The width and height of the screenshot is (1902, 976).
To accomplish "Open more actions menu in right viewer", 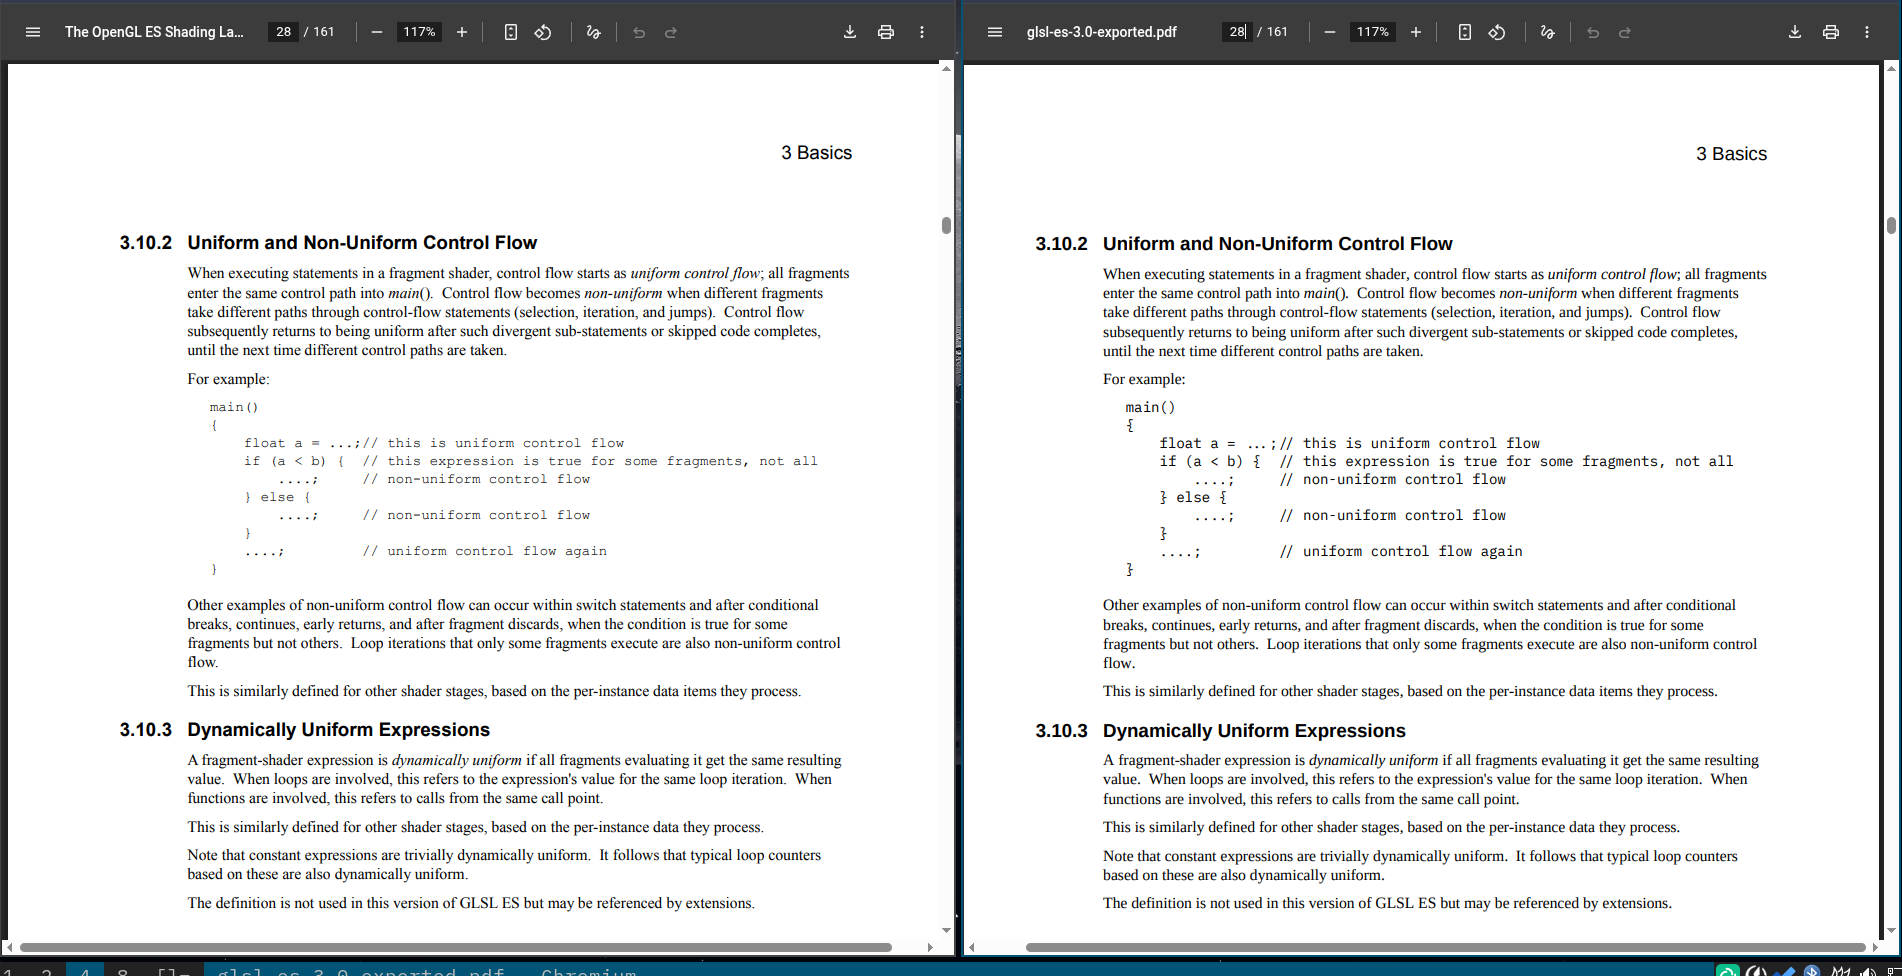I will (1867, 32).
